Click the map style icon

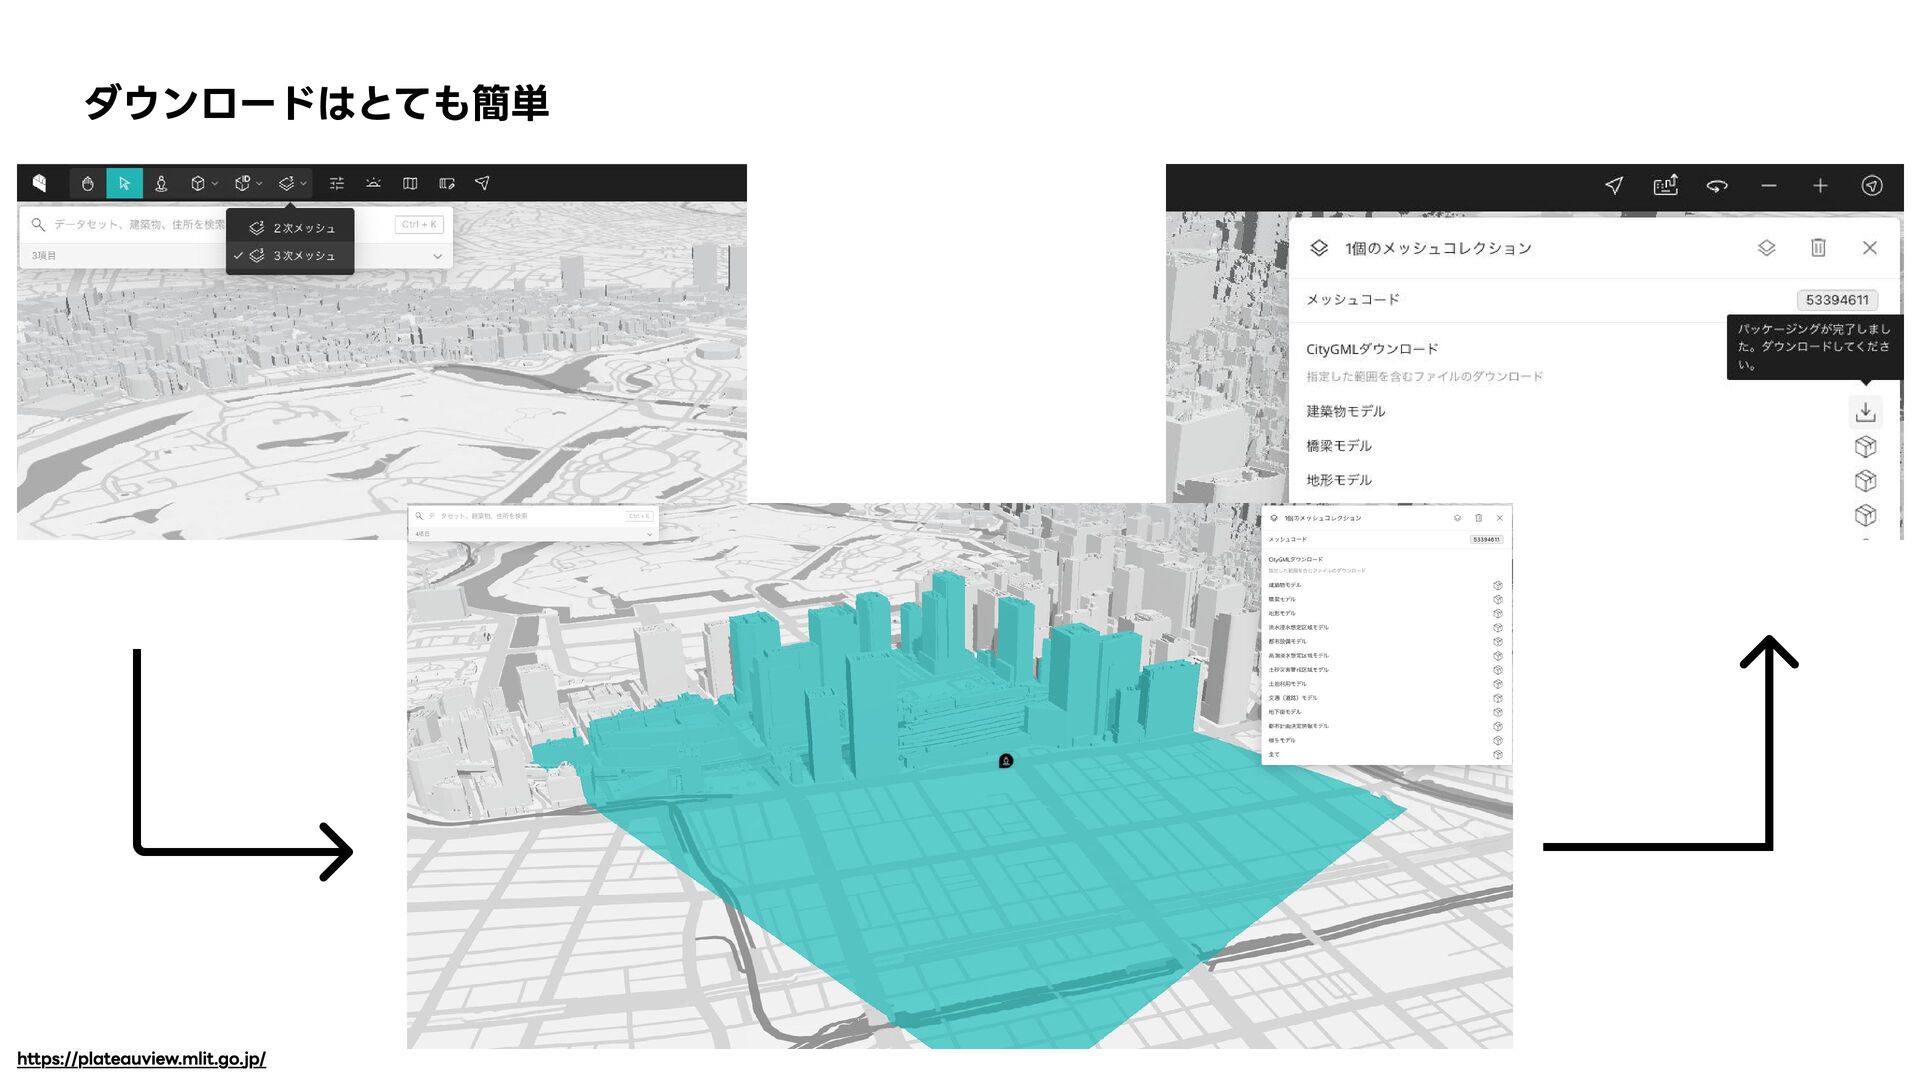410,183
